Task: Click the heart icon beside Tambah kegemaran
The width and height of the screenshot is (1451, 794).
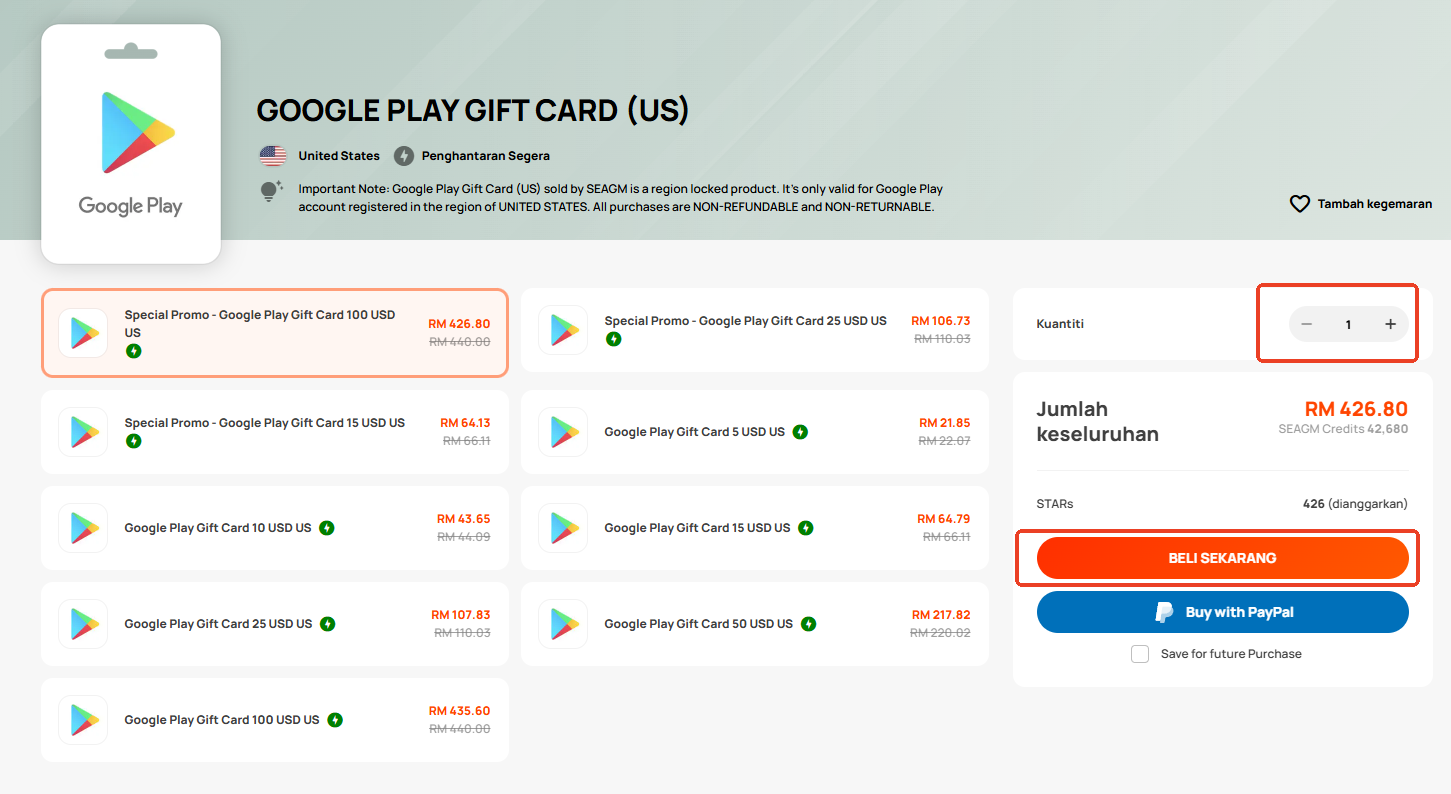Action: (1299, 204)
